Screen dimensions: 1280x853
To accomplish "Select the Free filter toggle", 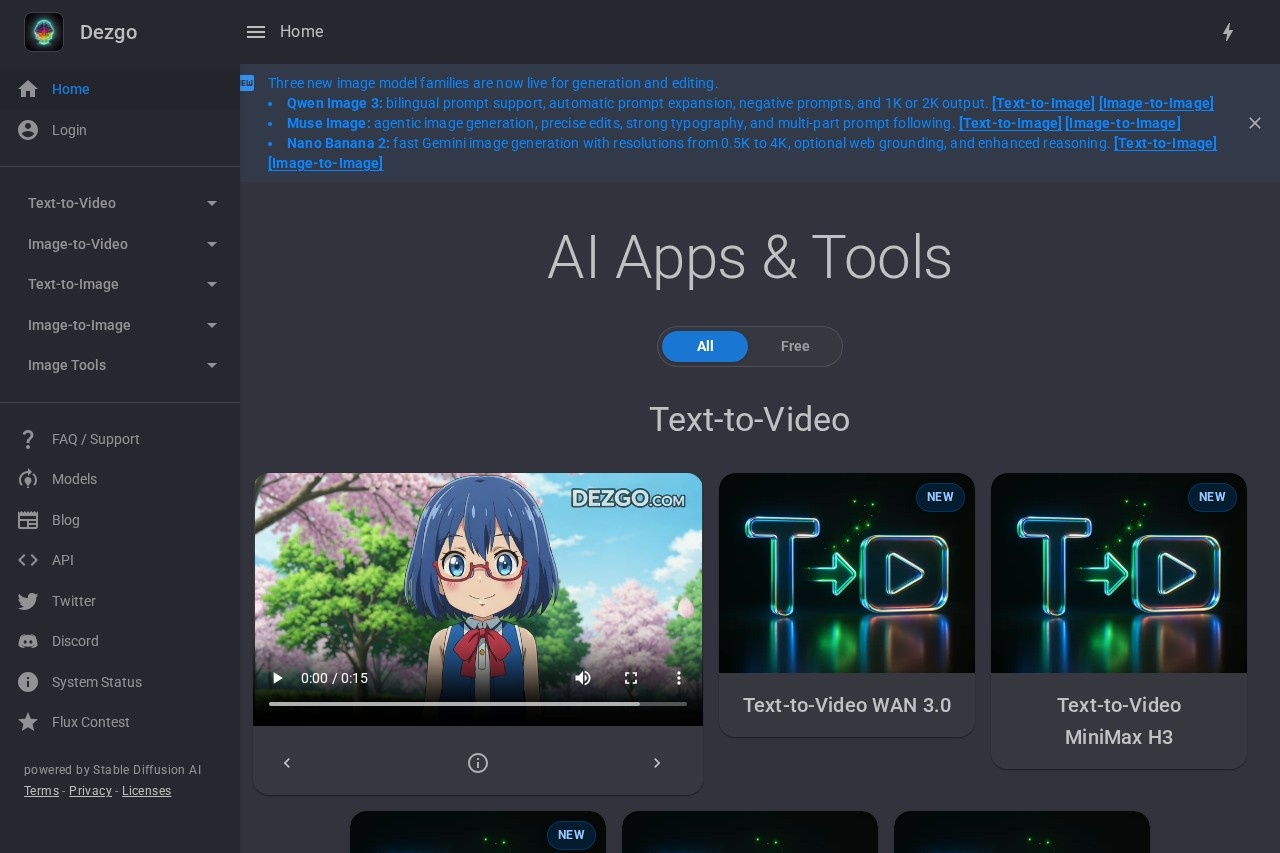I will point(795,346).
